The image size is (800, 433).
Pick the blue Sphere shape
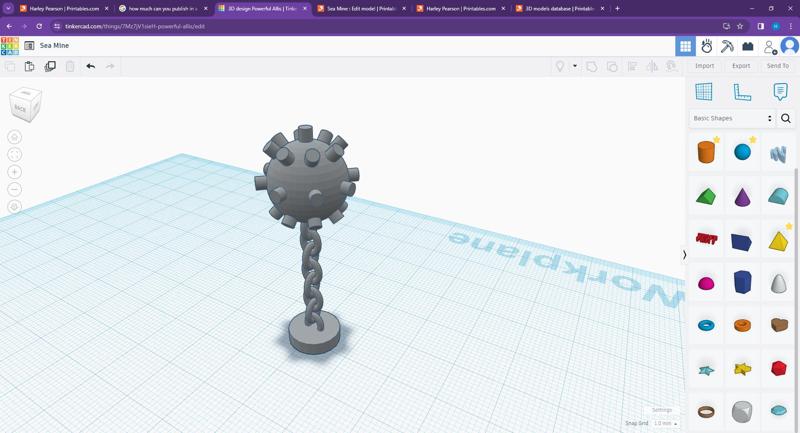(x=742, y=152)
